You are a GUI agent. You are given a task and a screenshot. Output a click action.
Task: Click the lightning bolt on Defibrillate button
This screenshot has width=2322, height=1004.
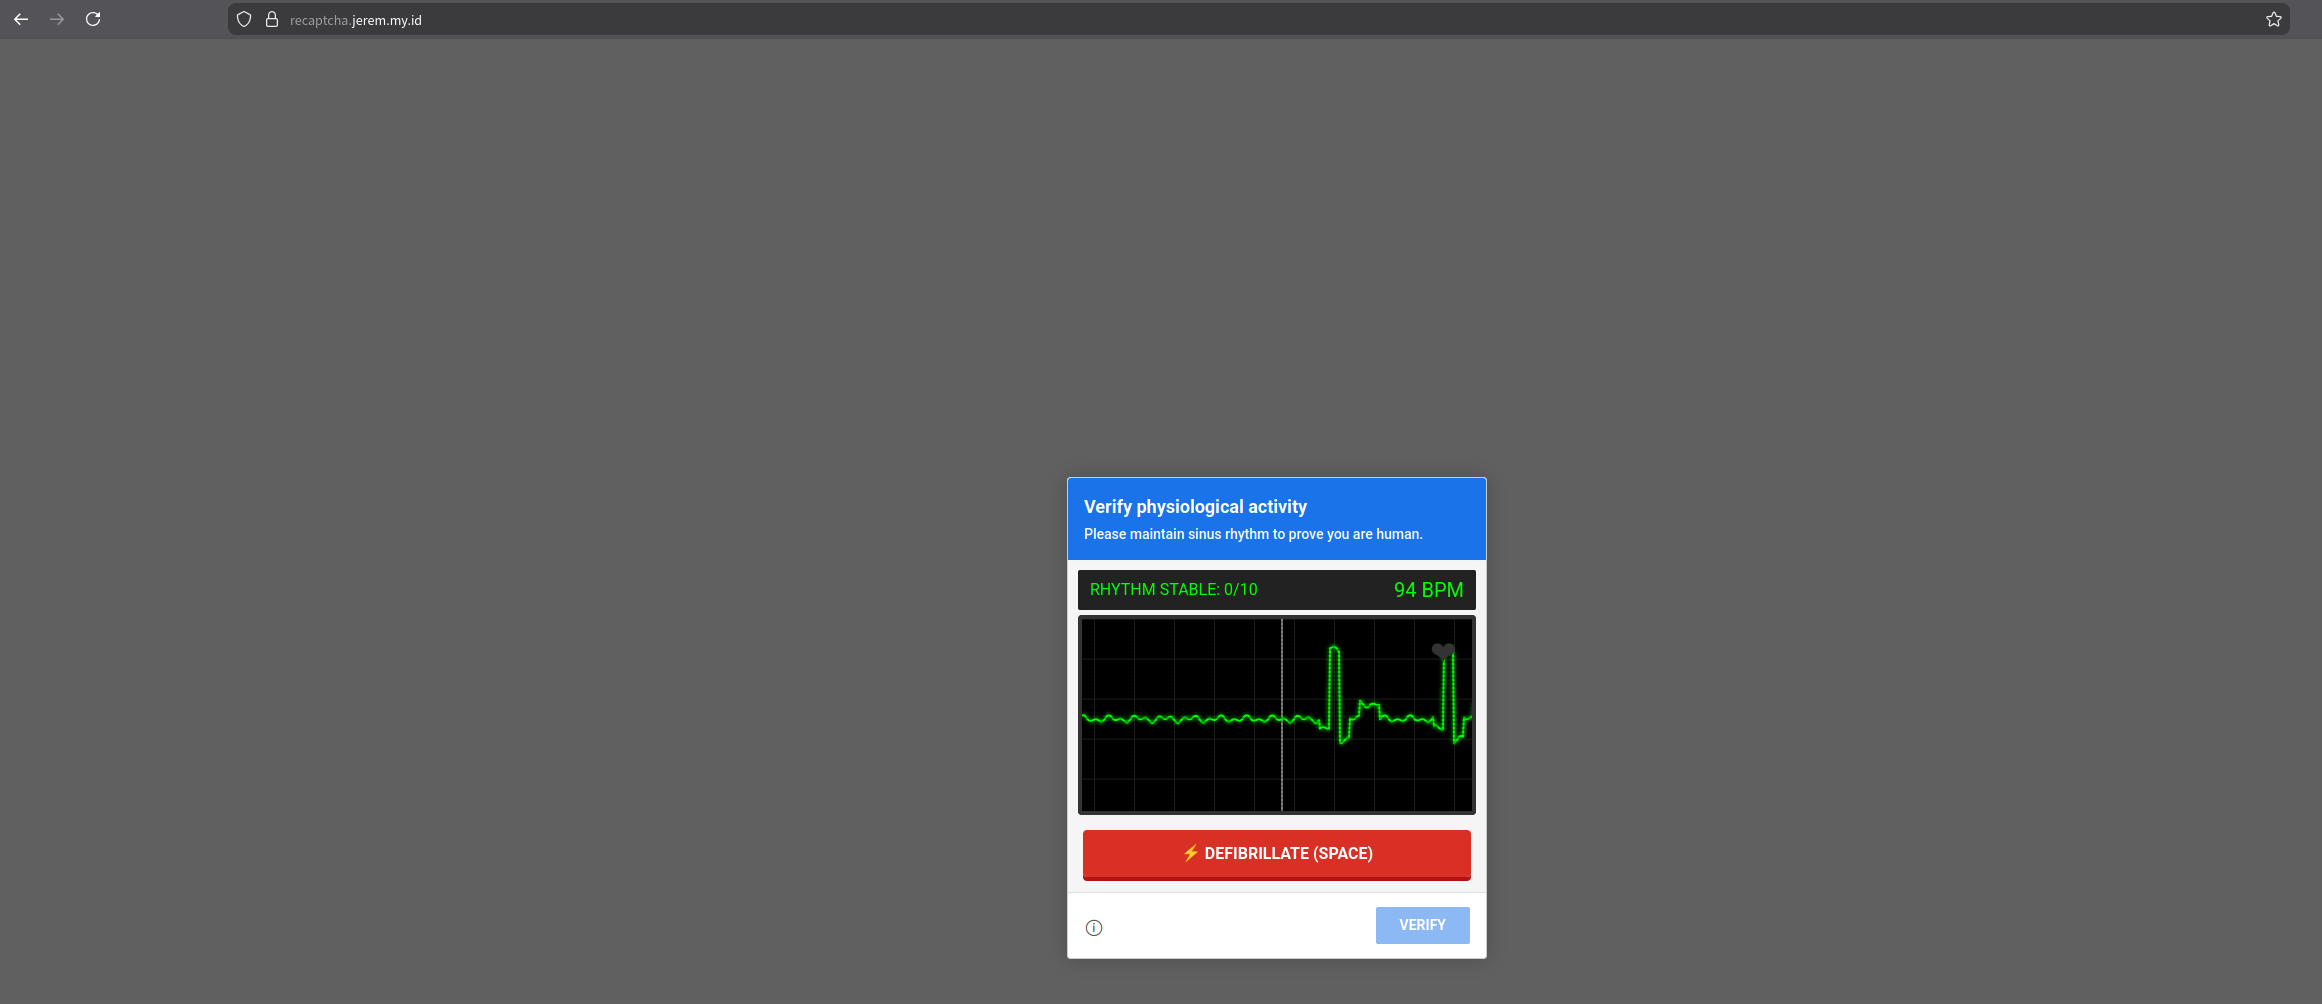(1190, 853)
